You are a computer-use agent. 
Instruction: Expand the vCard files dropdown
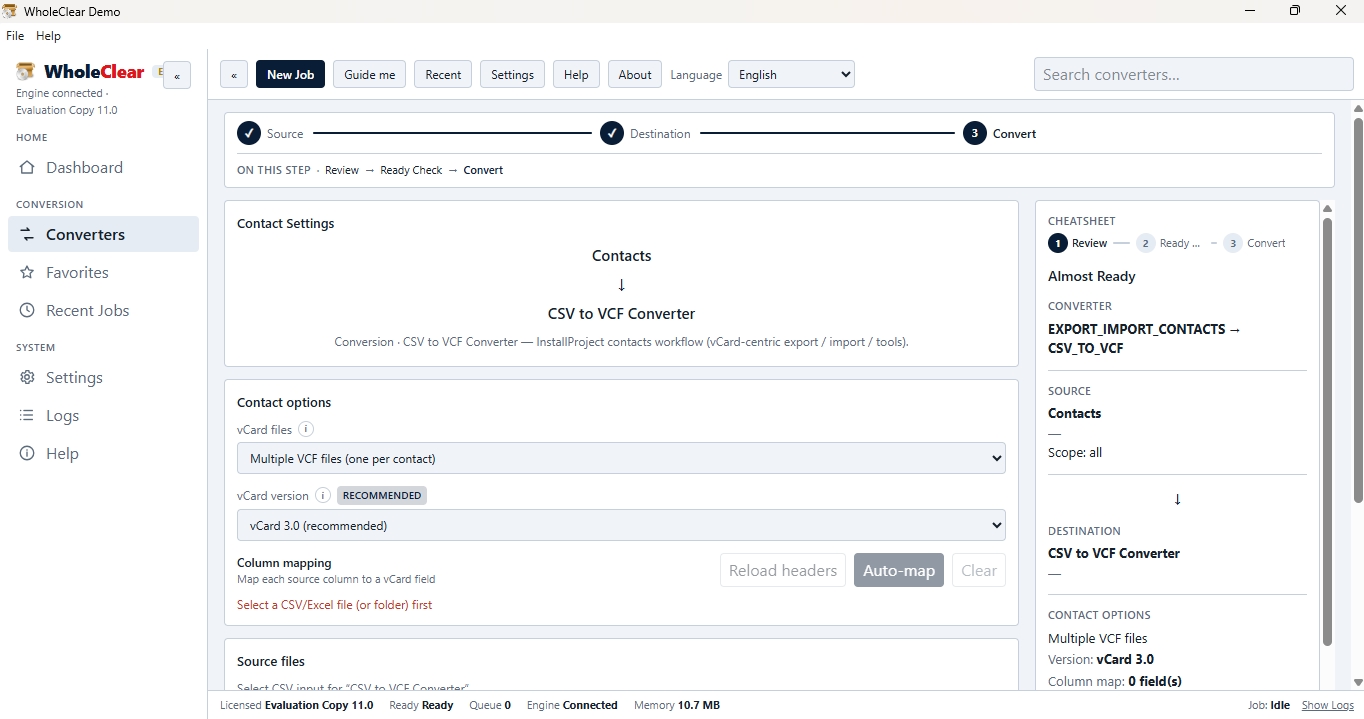(x=621, y=459)
